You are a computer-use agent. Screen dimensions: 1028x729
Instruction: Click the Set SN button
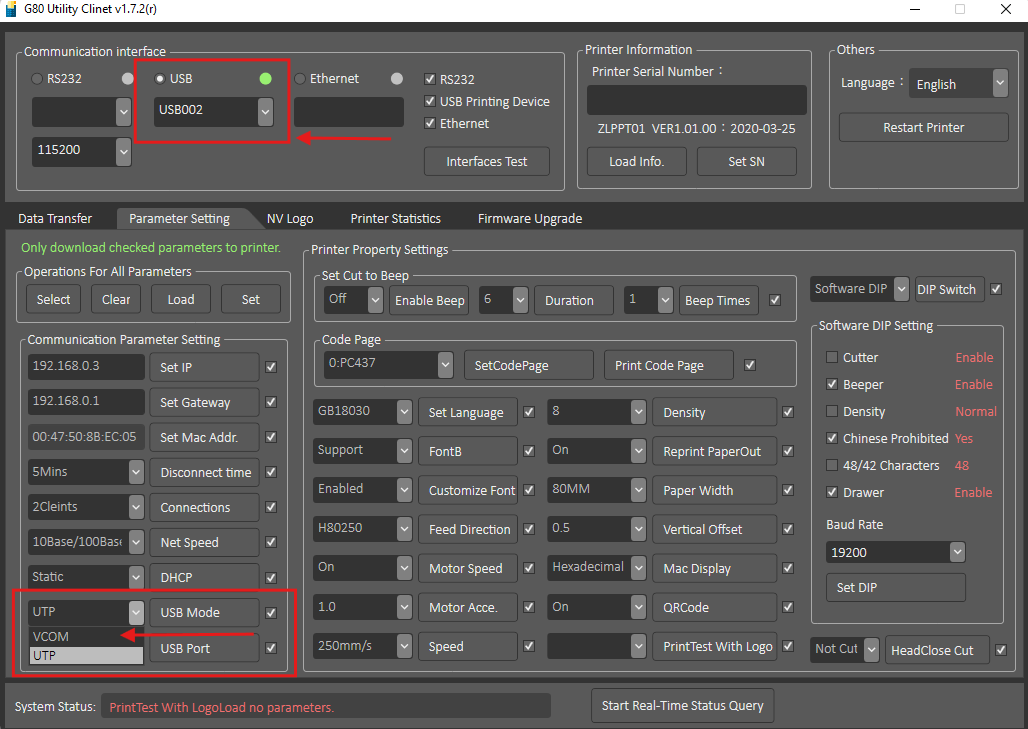pos(746,161)
